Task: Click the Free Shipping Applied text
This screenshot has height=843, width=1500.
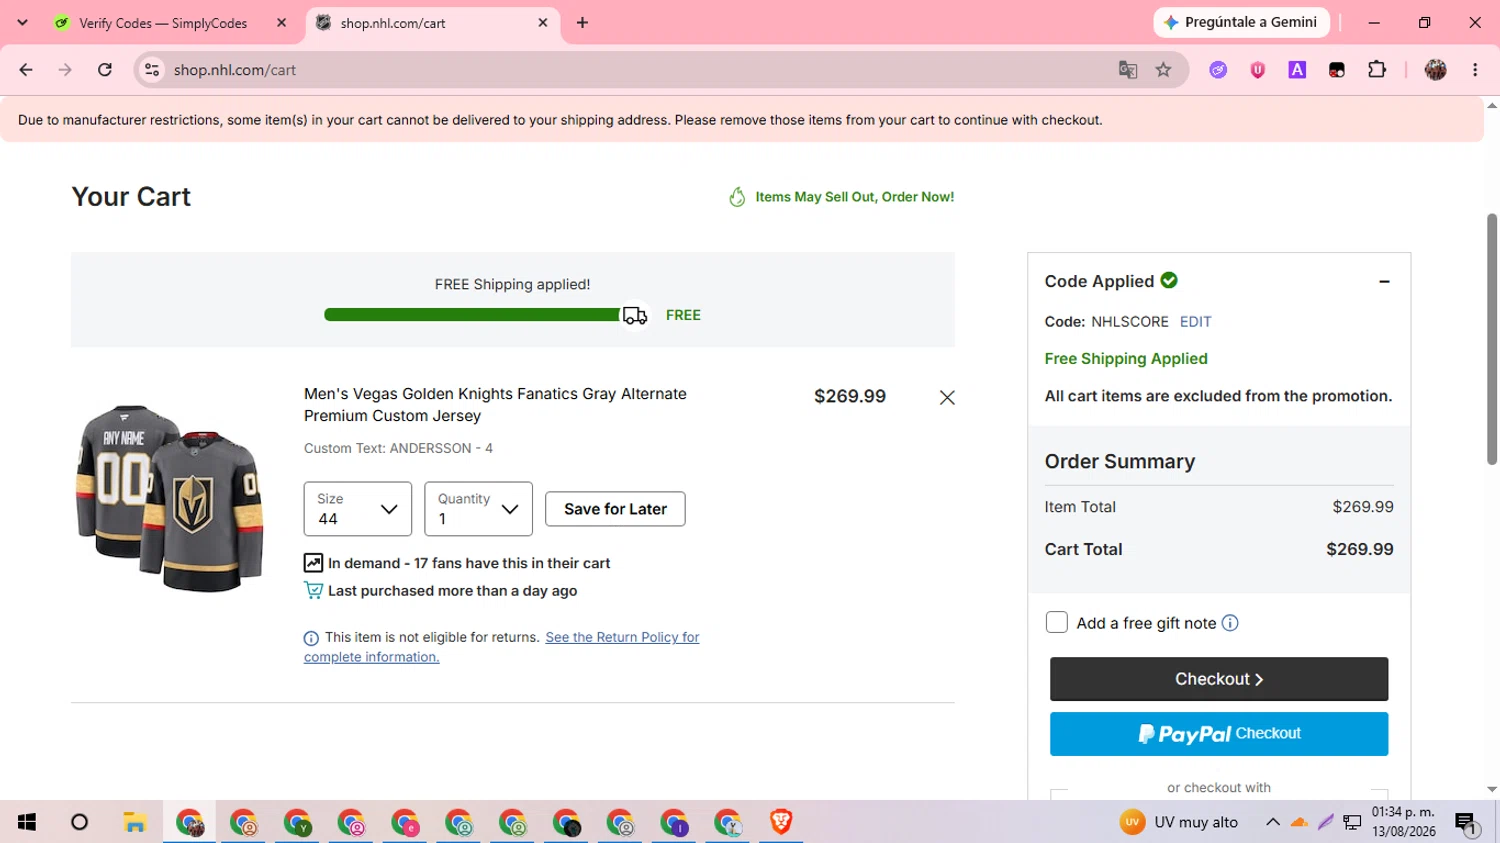Action: [1126, 359]
